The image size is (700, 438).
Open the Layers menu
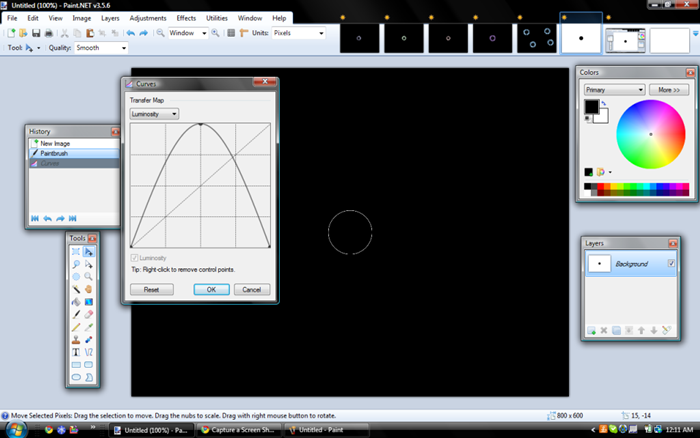[110, 18]
